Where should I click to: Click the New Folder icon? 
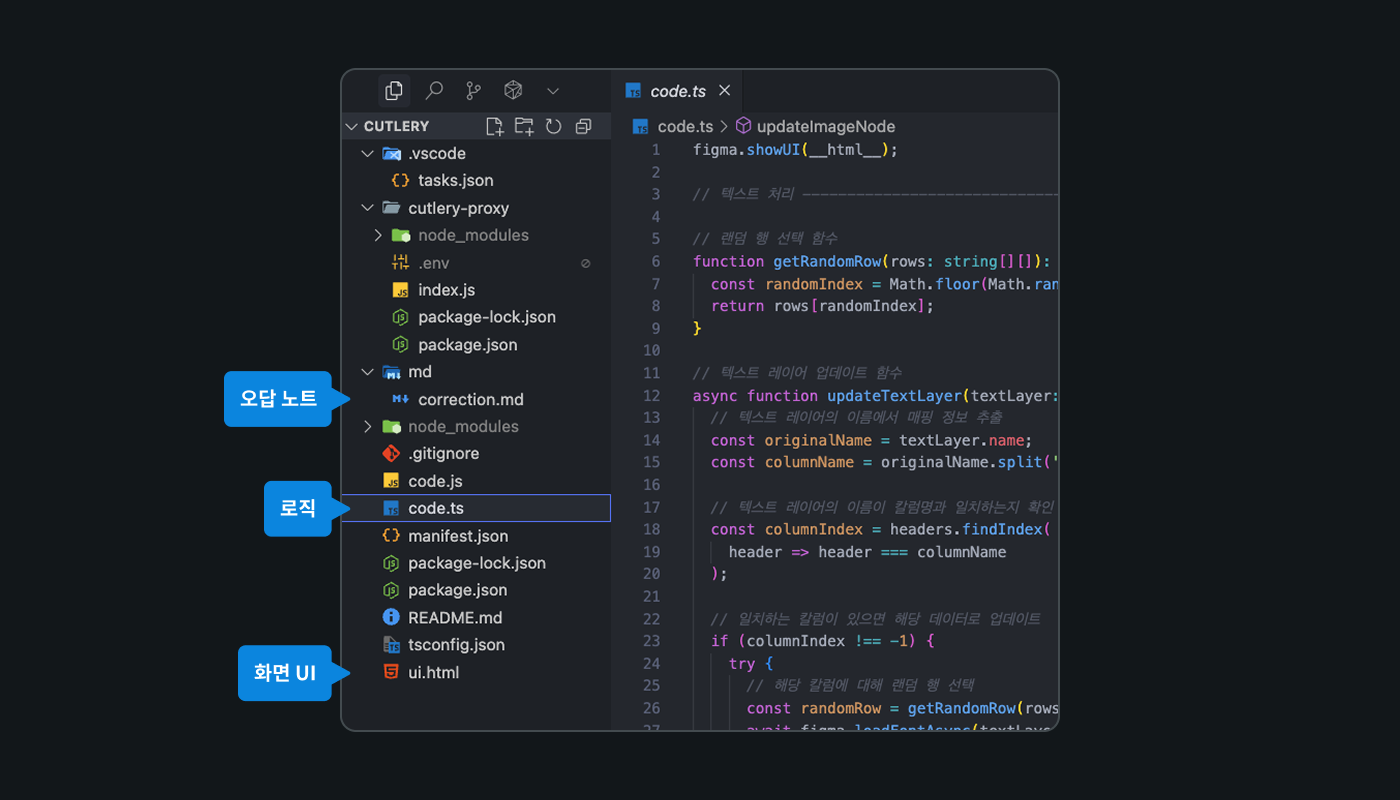524,126
